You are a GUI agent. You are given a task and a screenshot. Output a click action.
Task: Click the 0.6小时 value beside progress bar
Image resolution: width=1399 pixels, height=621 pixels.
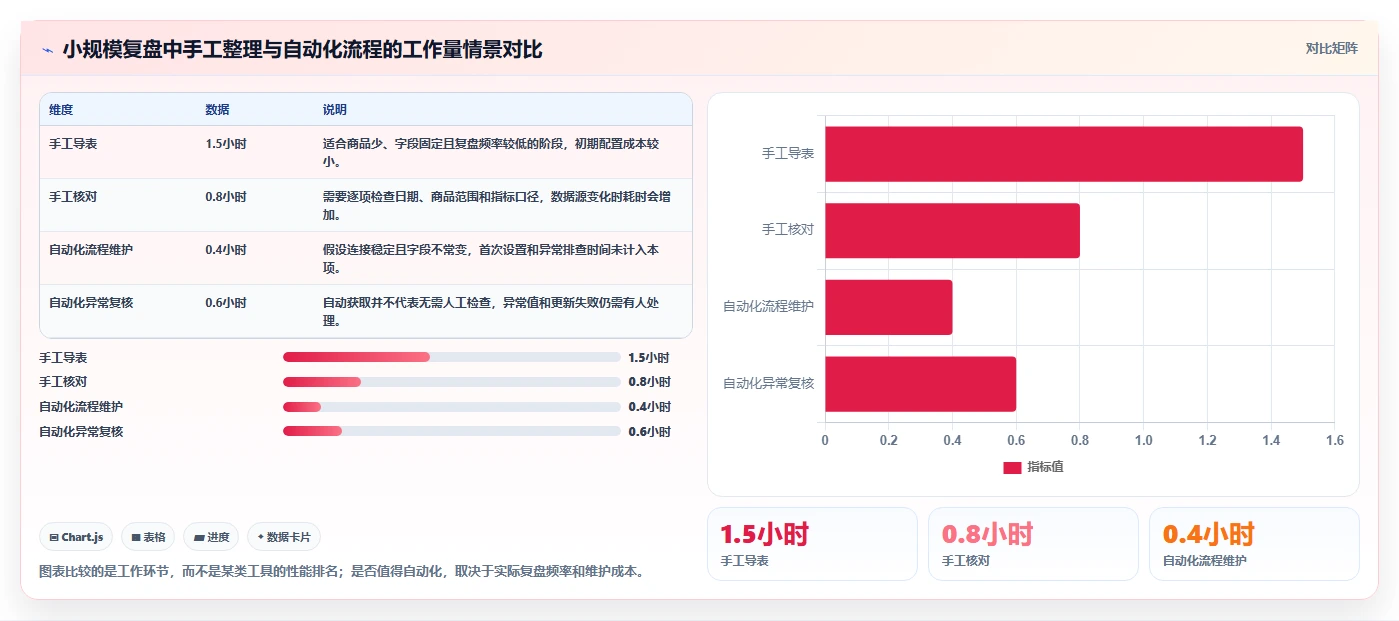coord(649,432)
